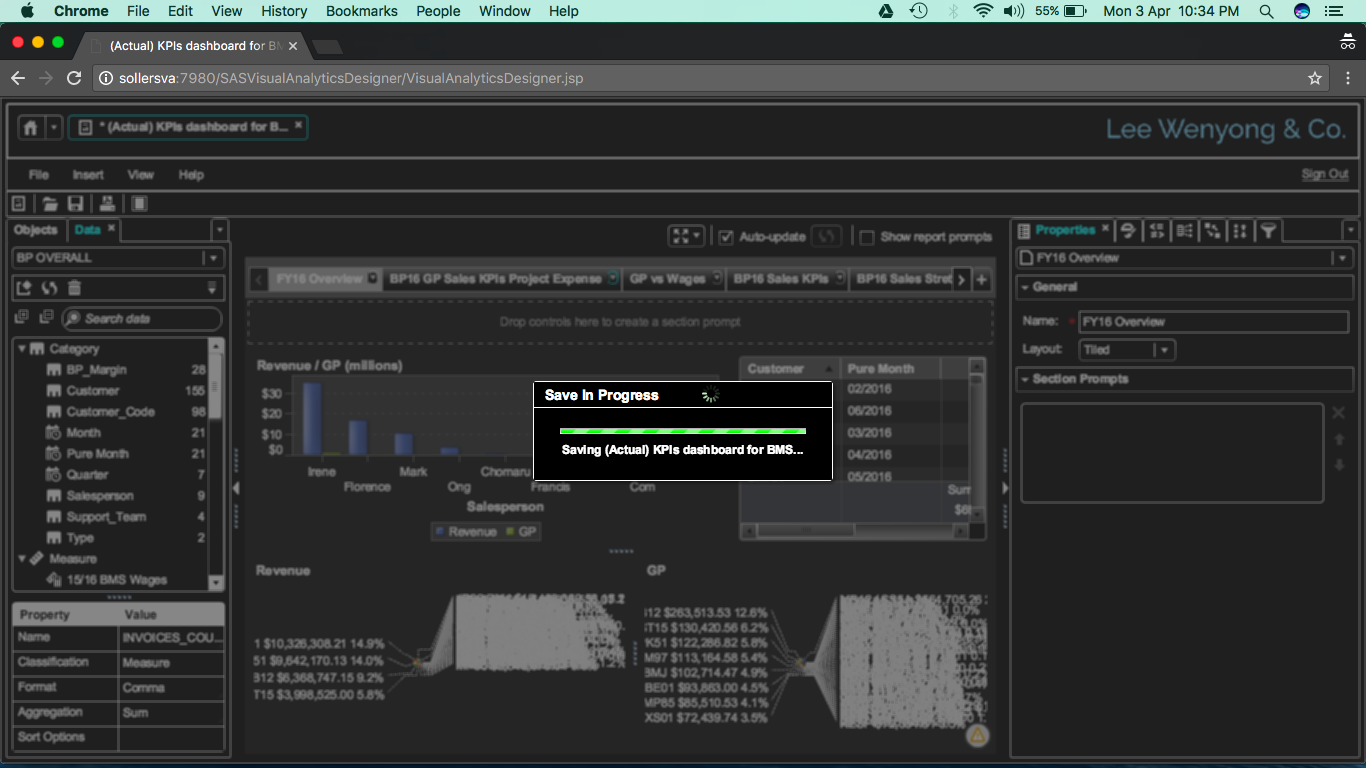Click the Sign Out link
The width and height of the screenshot is (1366, 768).
pos(1324,174)
